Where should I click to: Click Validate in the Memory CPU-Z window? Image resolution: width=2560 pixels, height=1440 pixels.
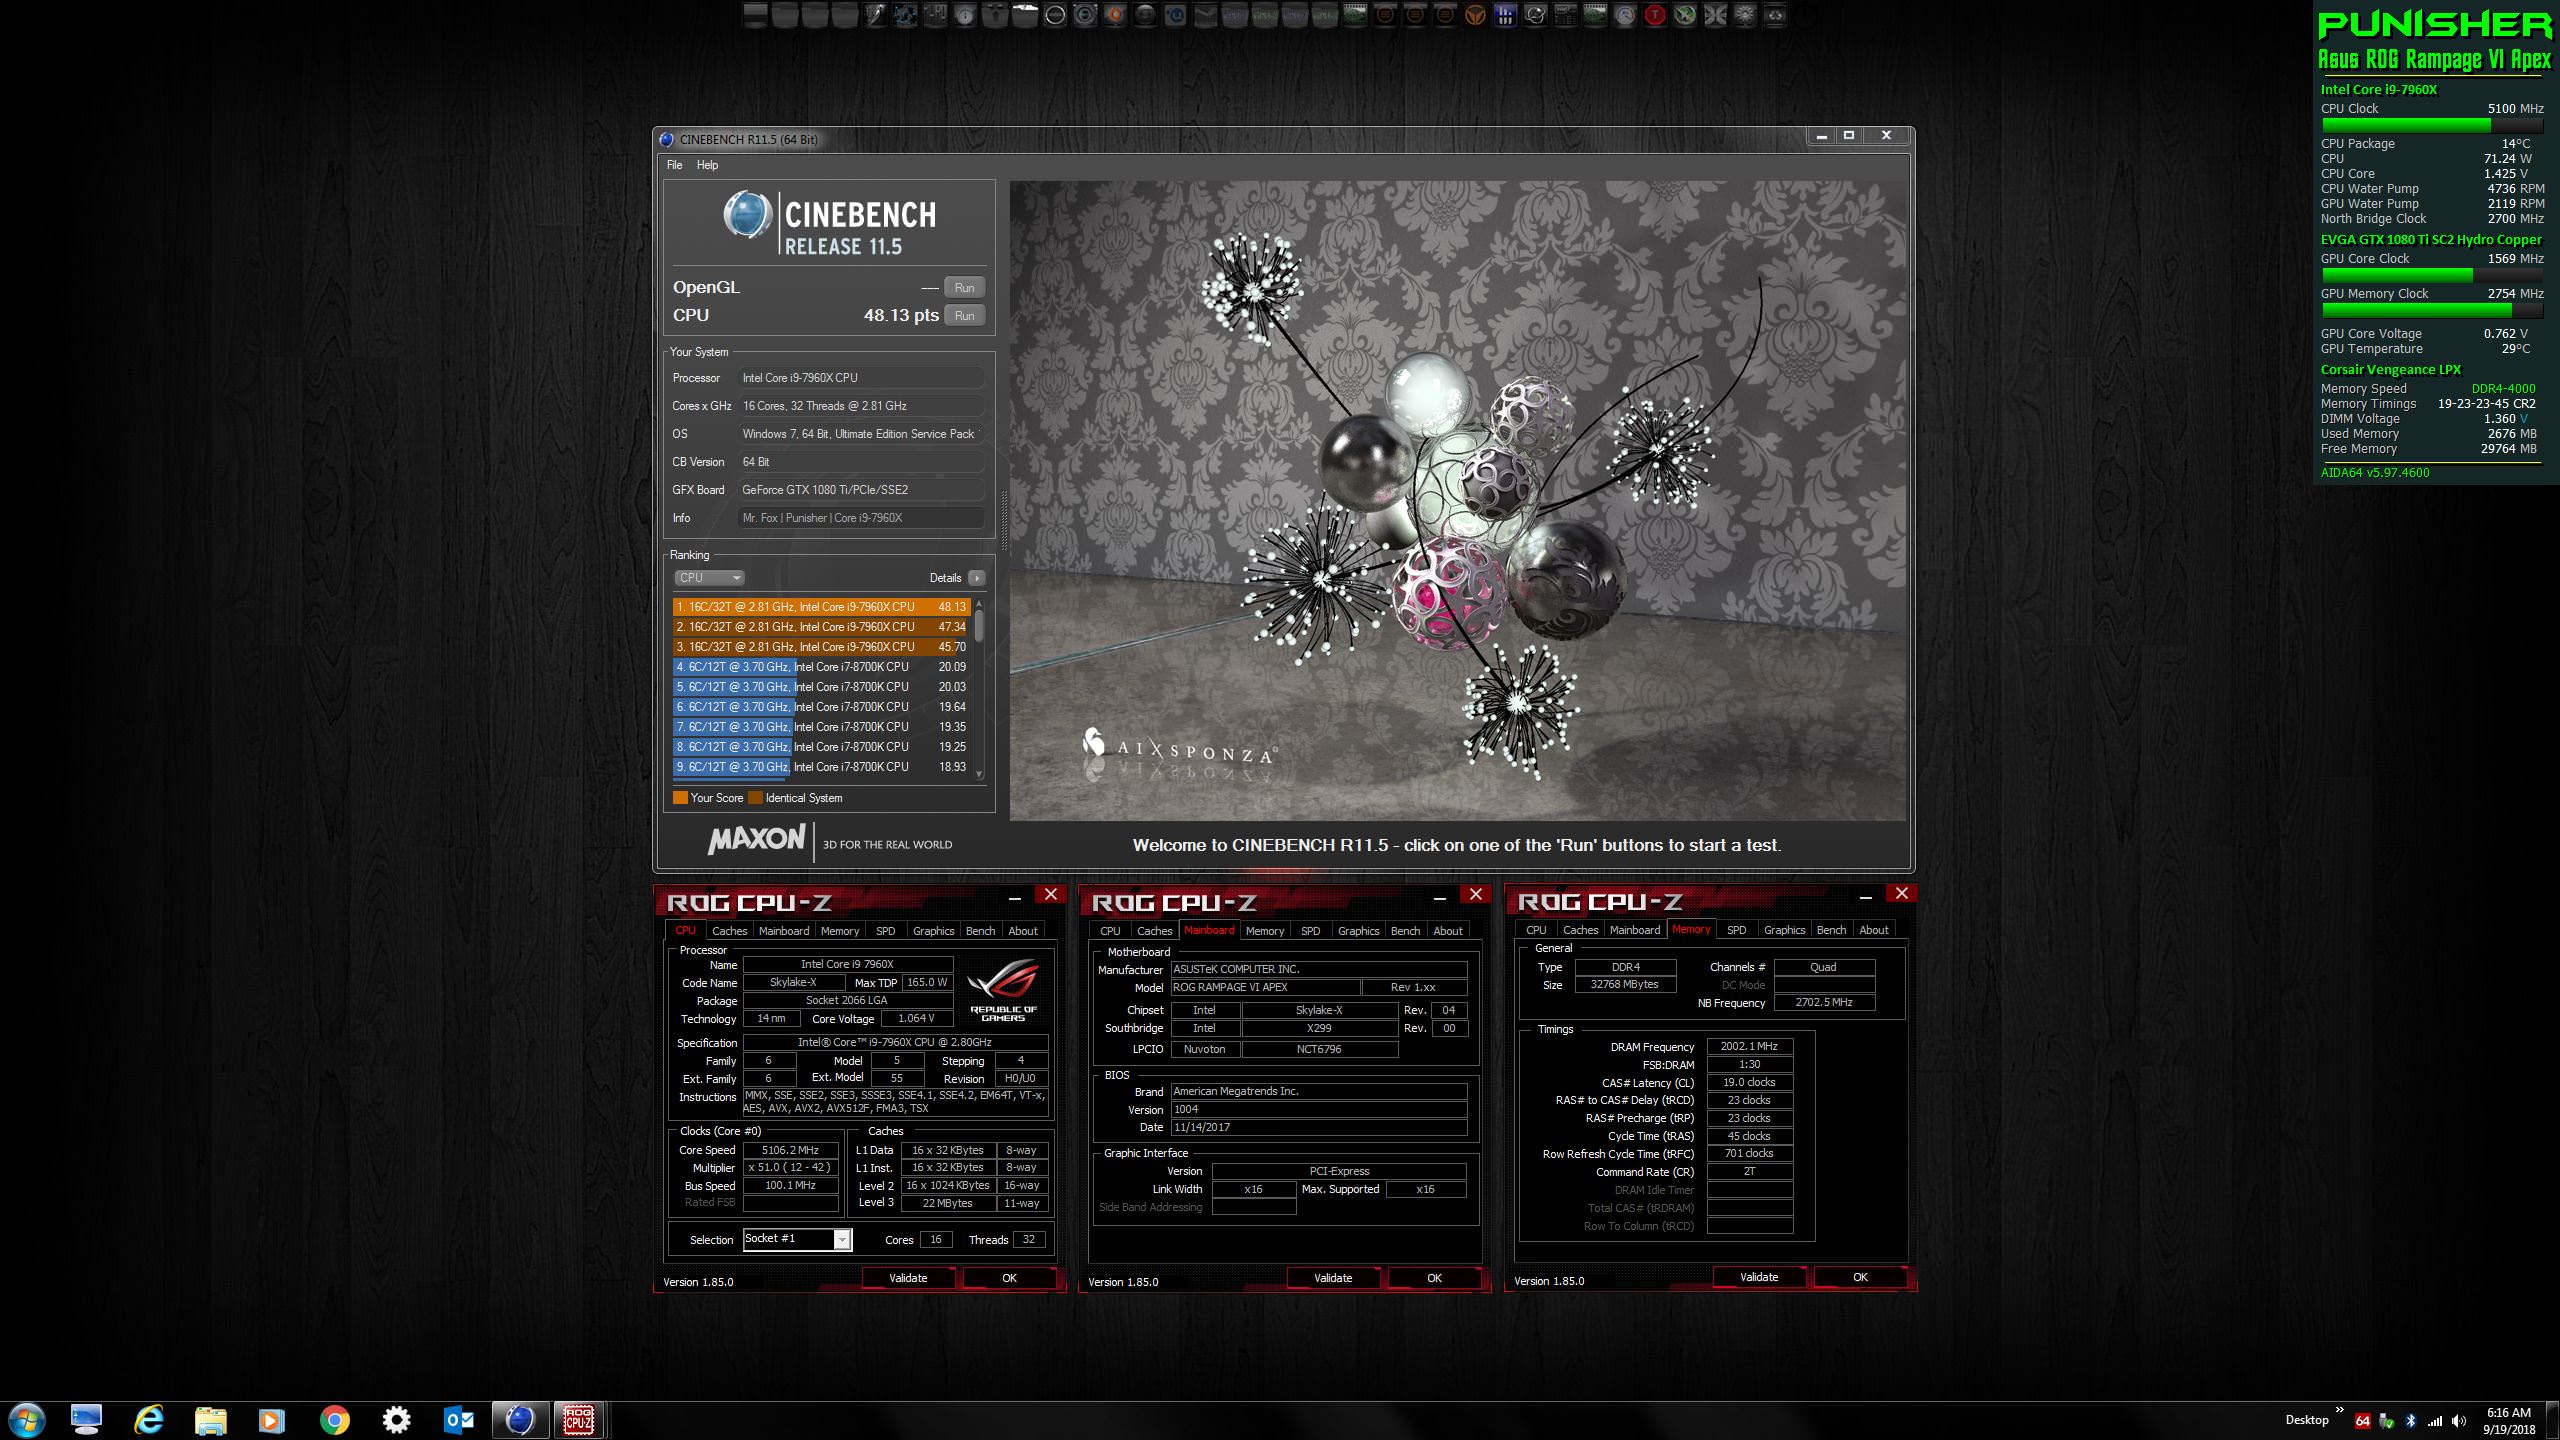(x=1759, y=1277)
